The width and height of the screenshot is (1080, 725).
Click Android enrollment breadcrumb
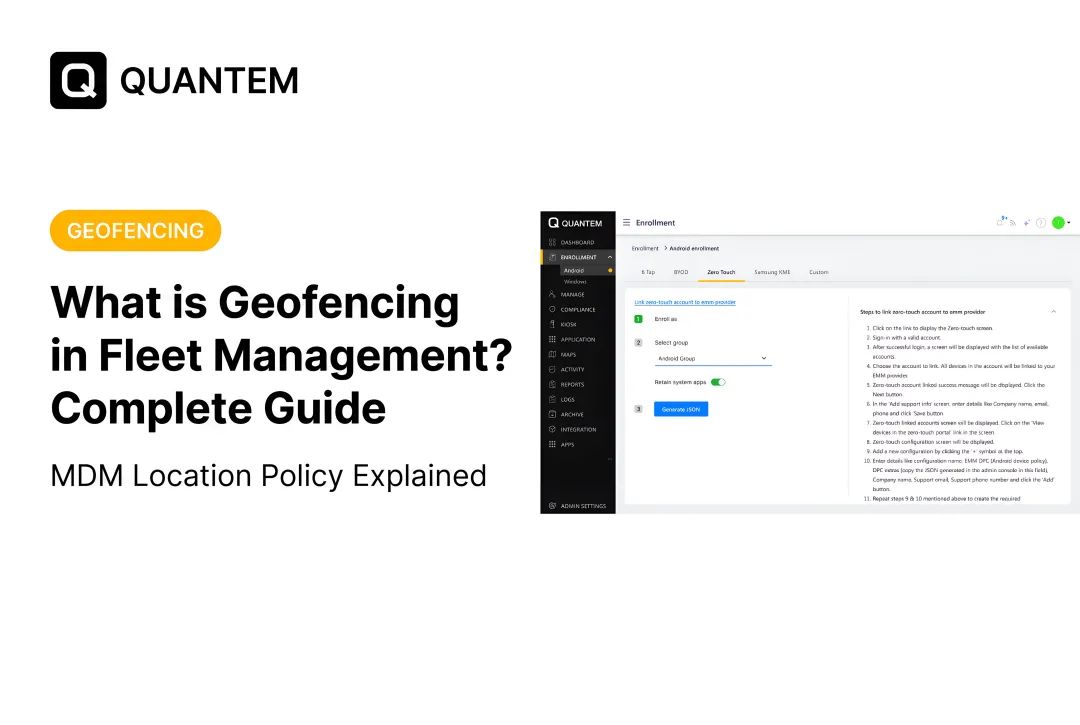pos(694,249)
